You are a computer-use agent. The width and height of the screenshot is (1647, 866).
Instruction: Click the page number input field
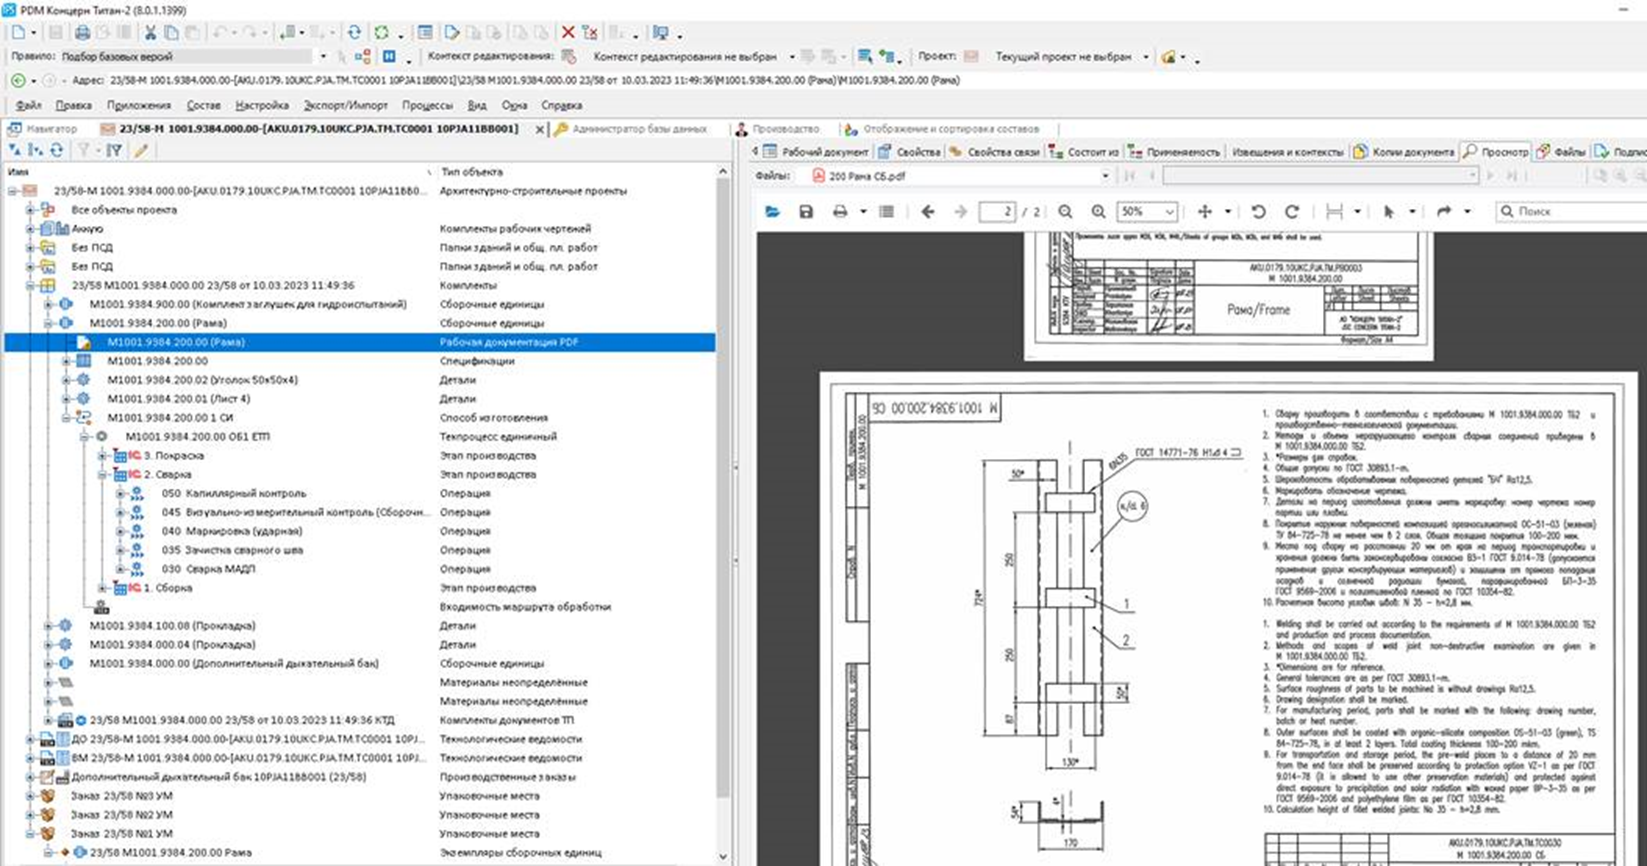point(996,212)
